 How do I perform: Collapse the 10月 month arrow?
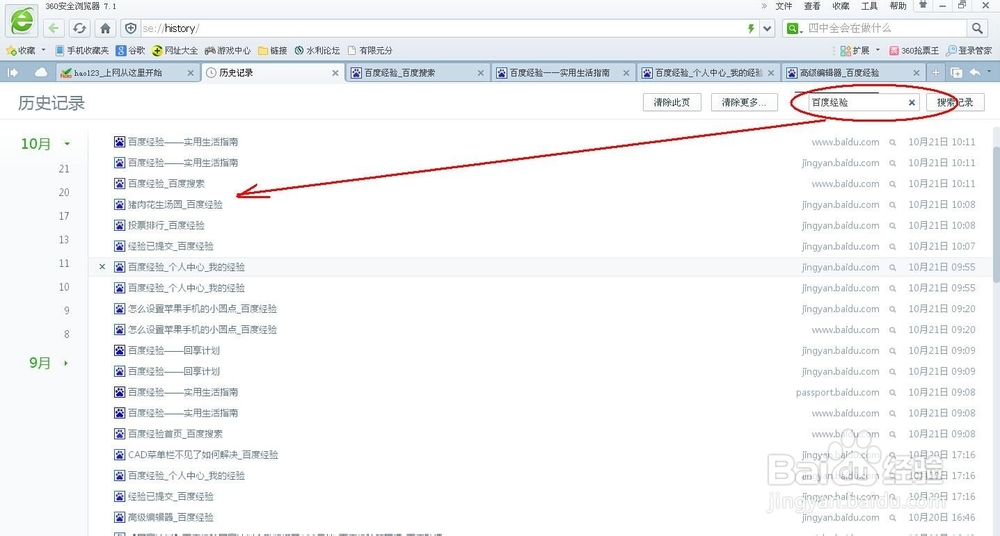click(66, 144)
